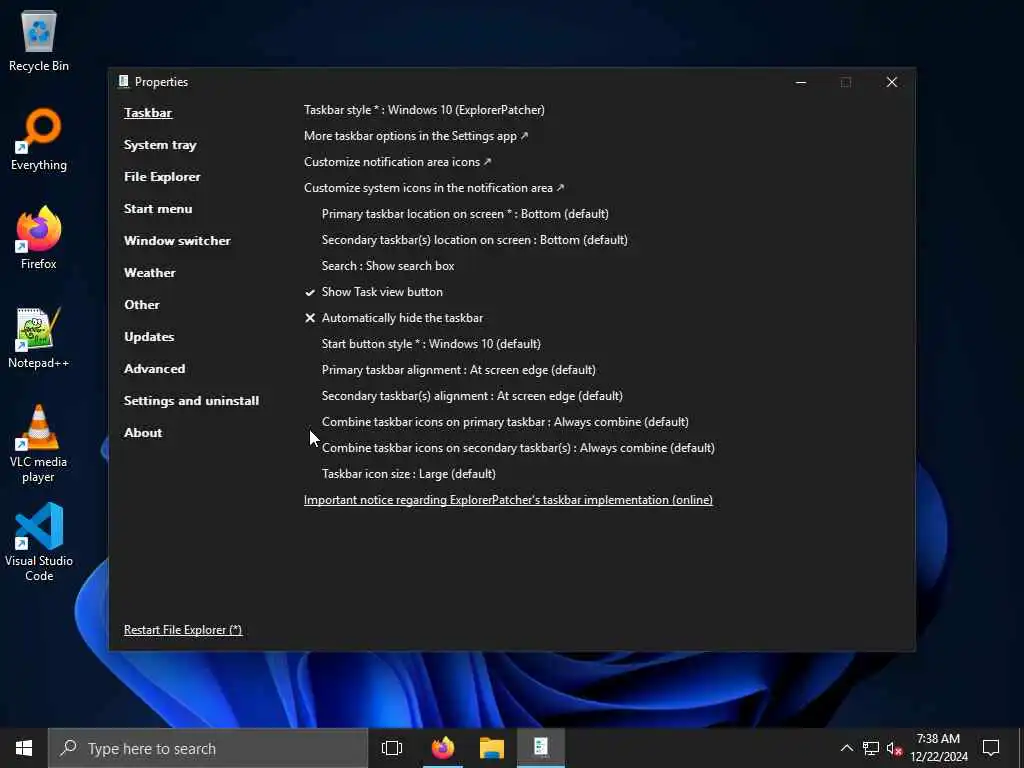Open the File Explorer settings section
Screen dimensions: 1024x768
pos(162,176)
